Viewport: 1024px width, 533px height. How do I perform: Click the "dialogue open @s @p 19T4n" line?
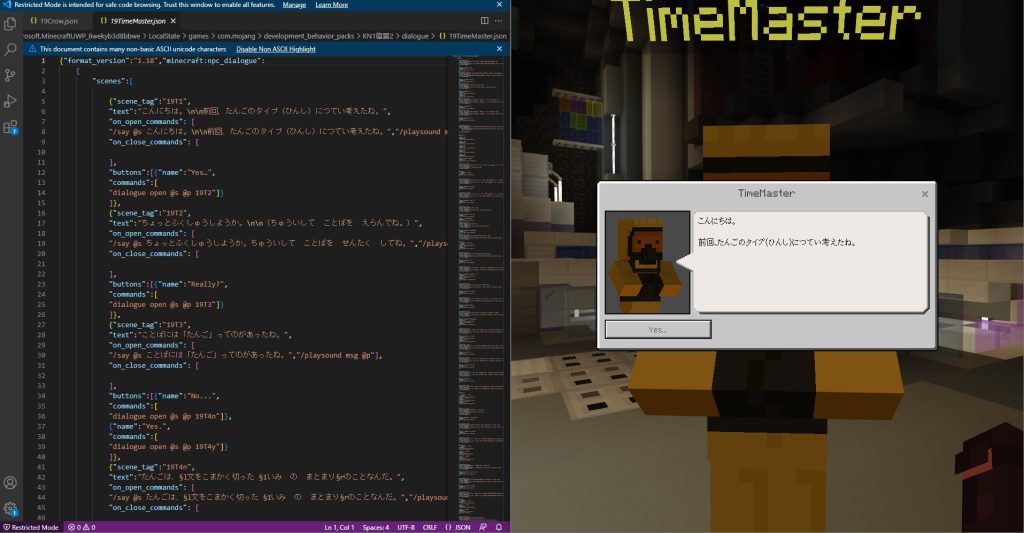tap(170, 416)
